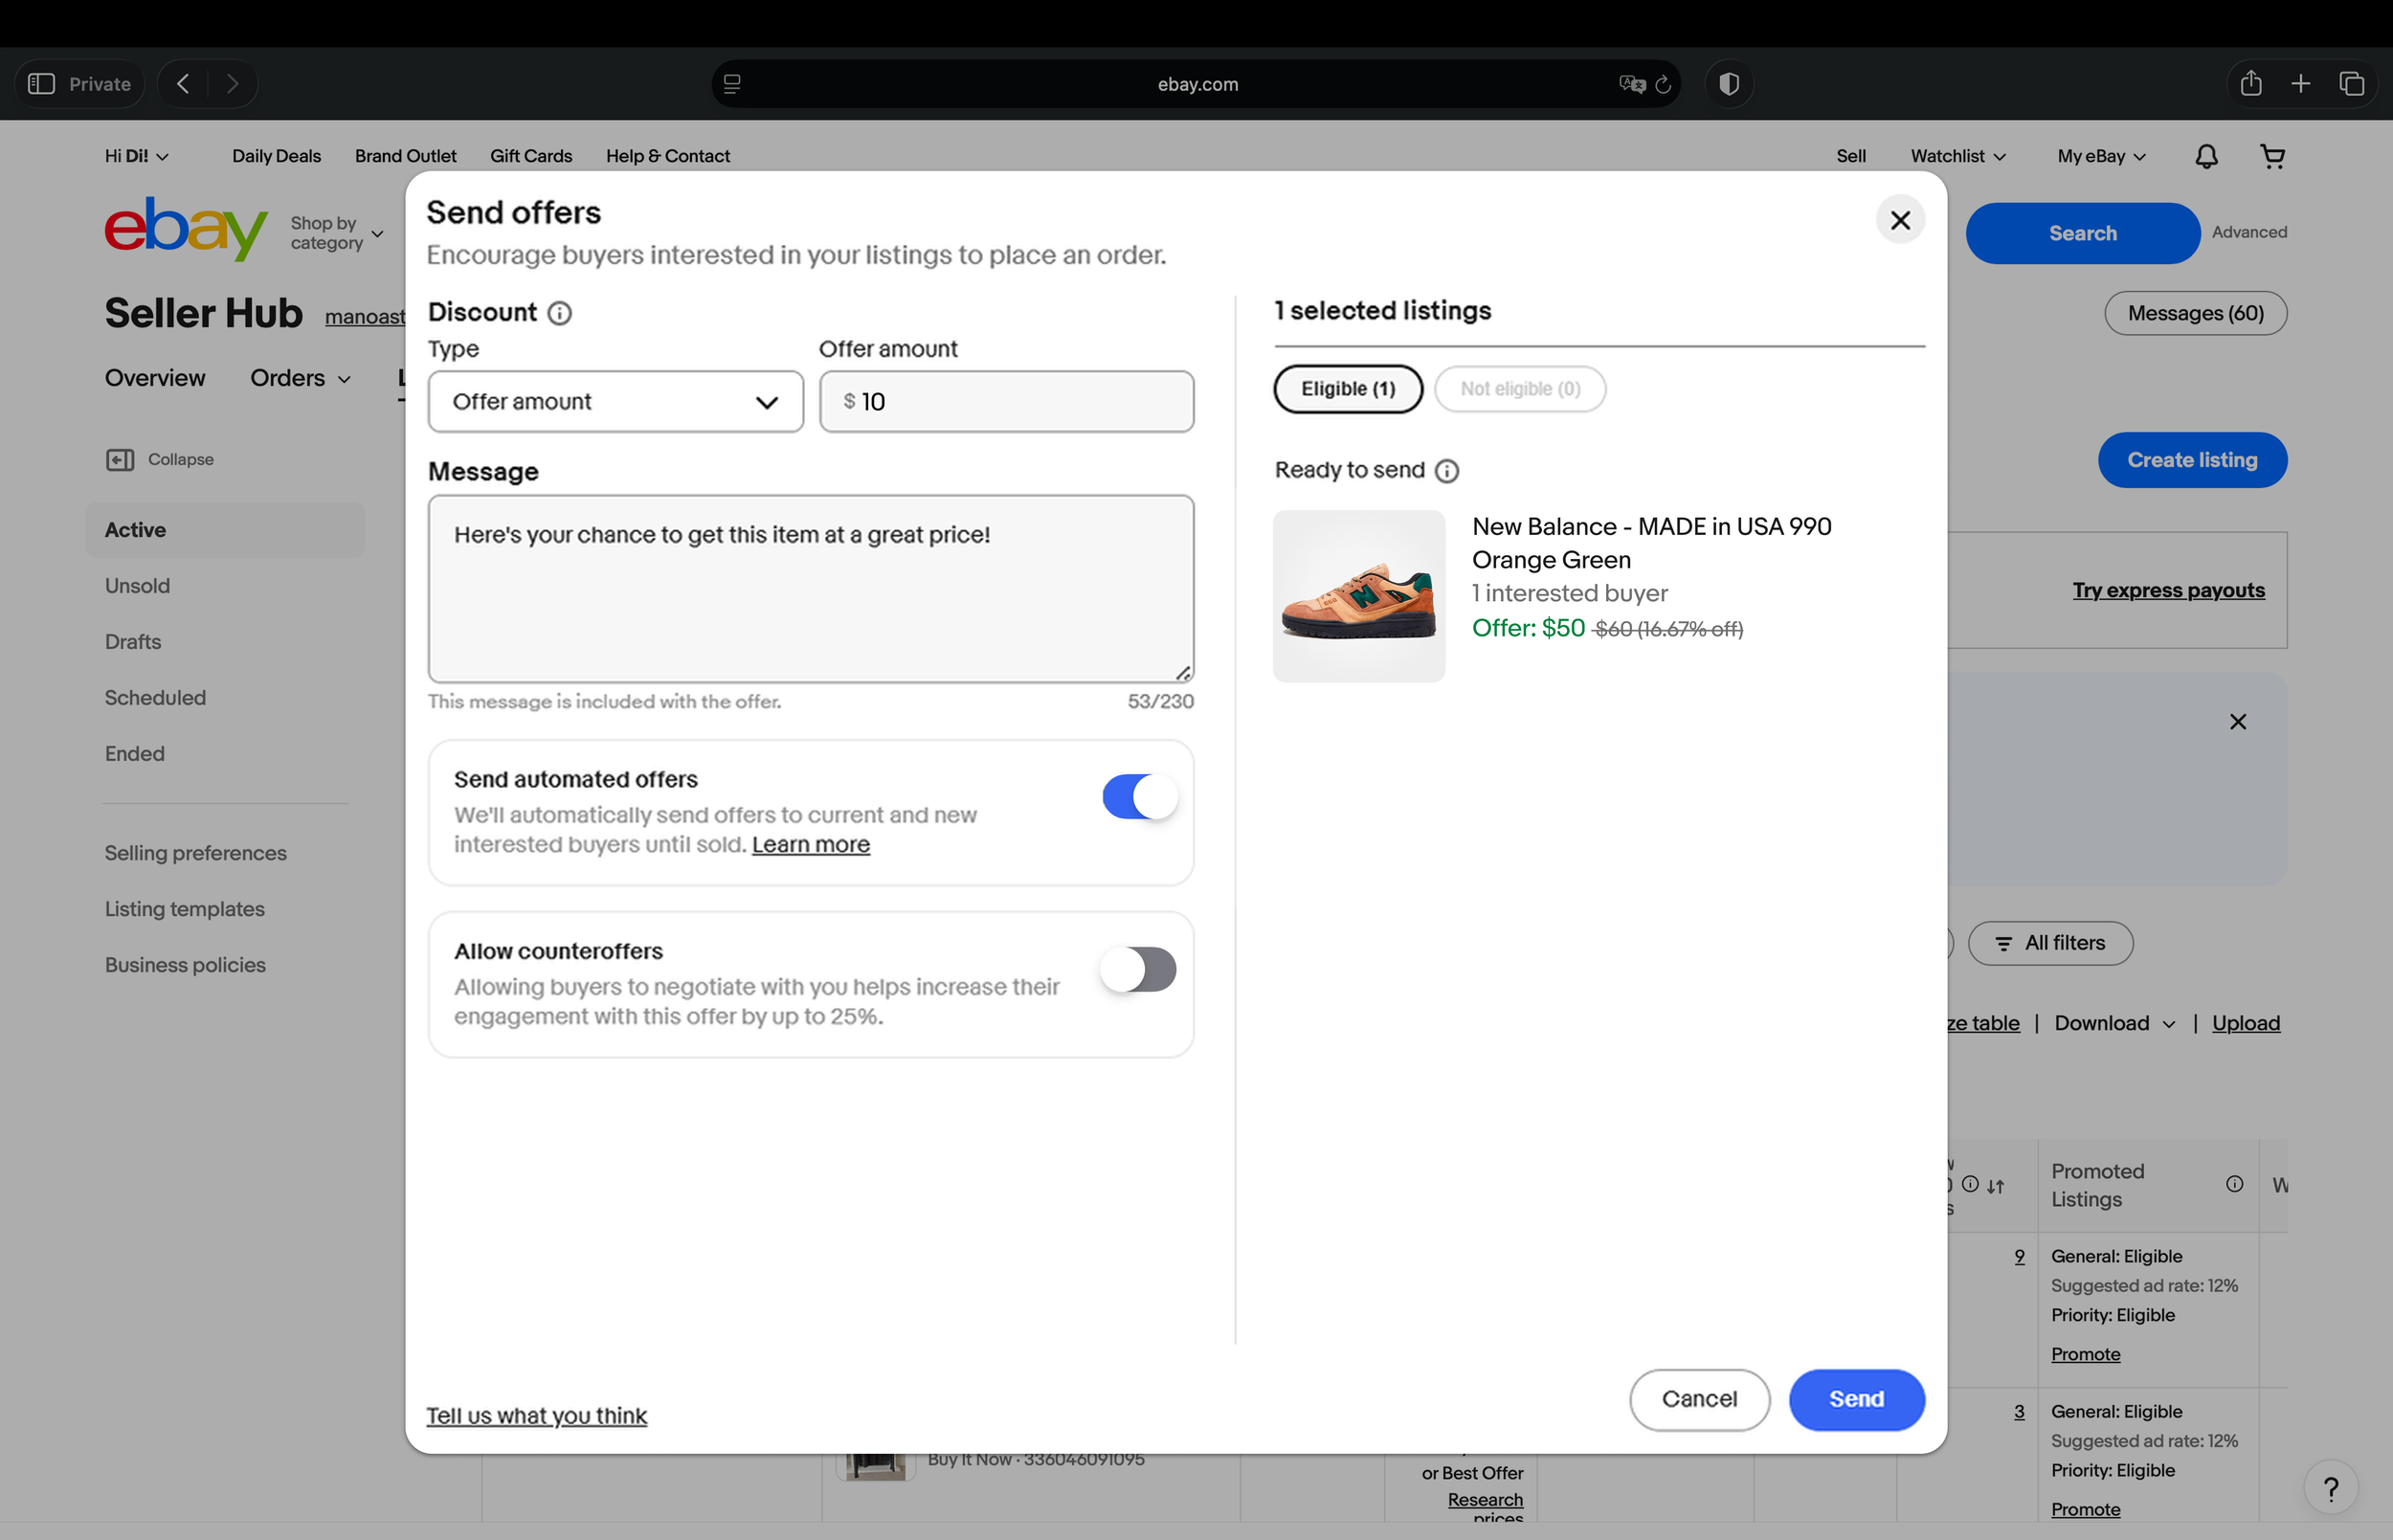Open the Learn more link
Screen dimensions: 2393x1540
(810, 845)
